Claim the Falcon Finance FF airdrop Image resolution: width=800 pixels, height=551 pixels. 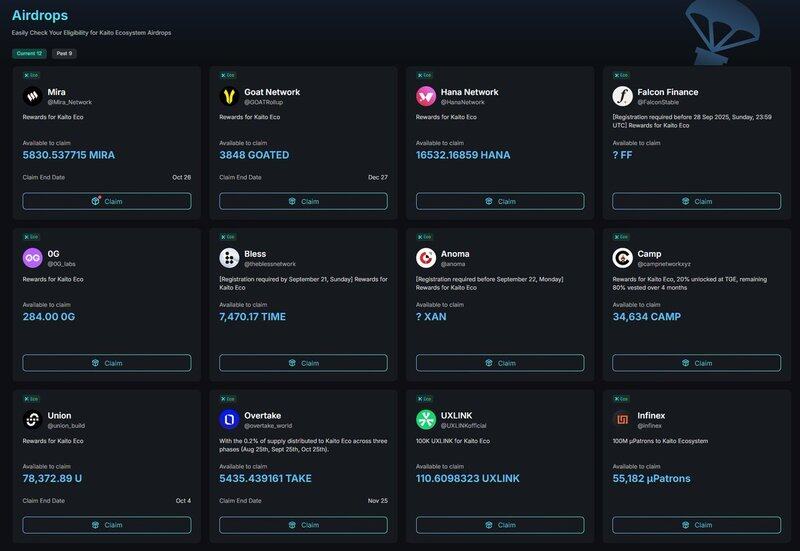click(696, 201)
